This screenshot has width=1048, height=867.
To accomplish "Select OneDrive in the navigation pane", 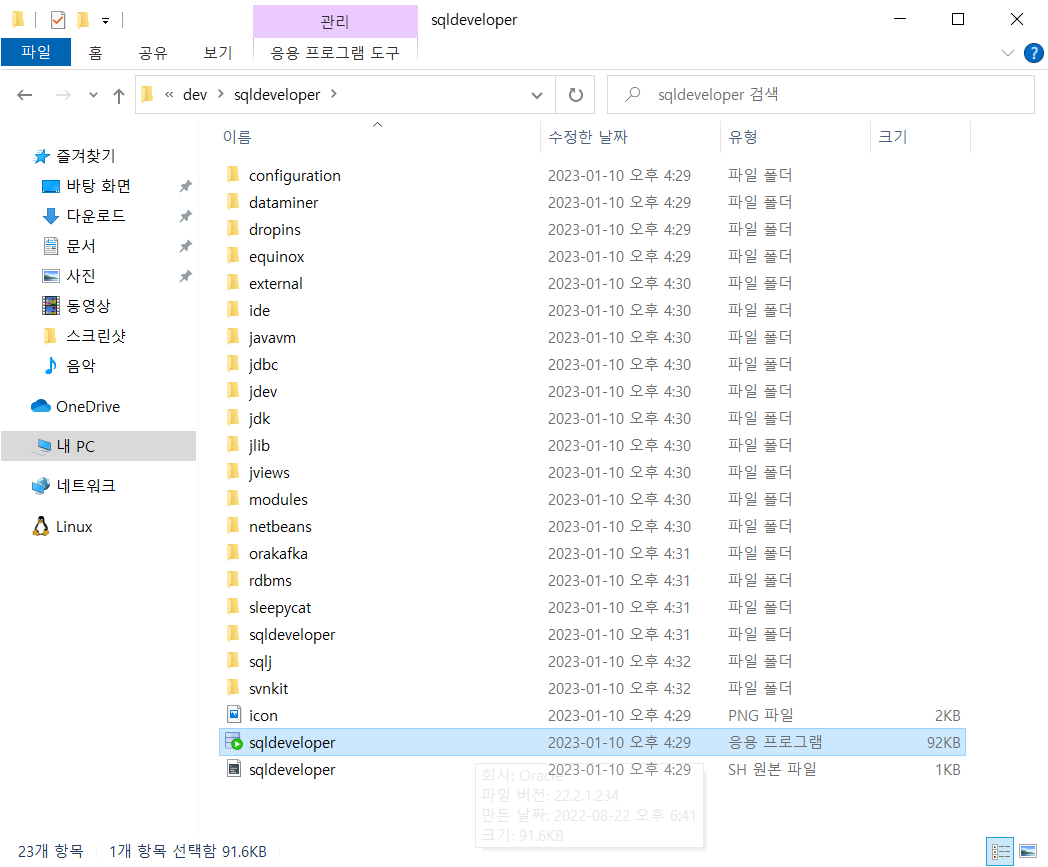I will tap(88, 406).
